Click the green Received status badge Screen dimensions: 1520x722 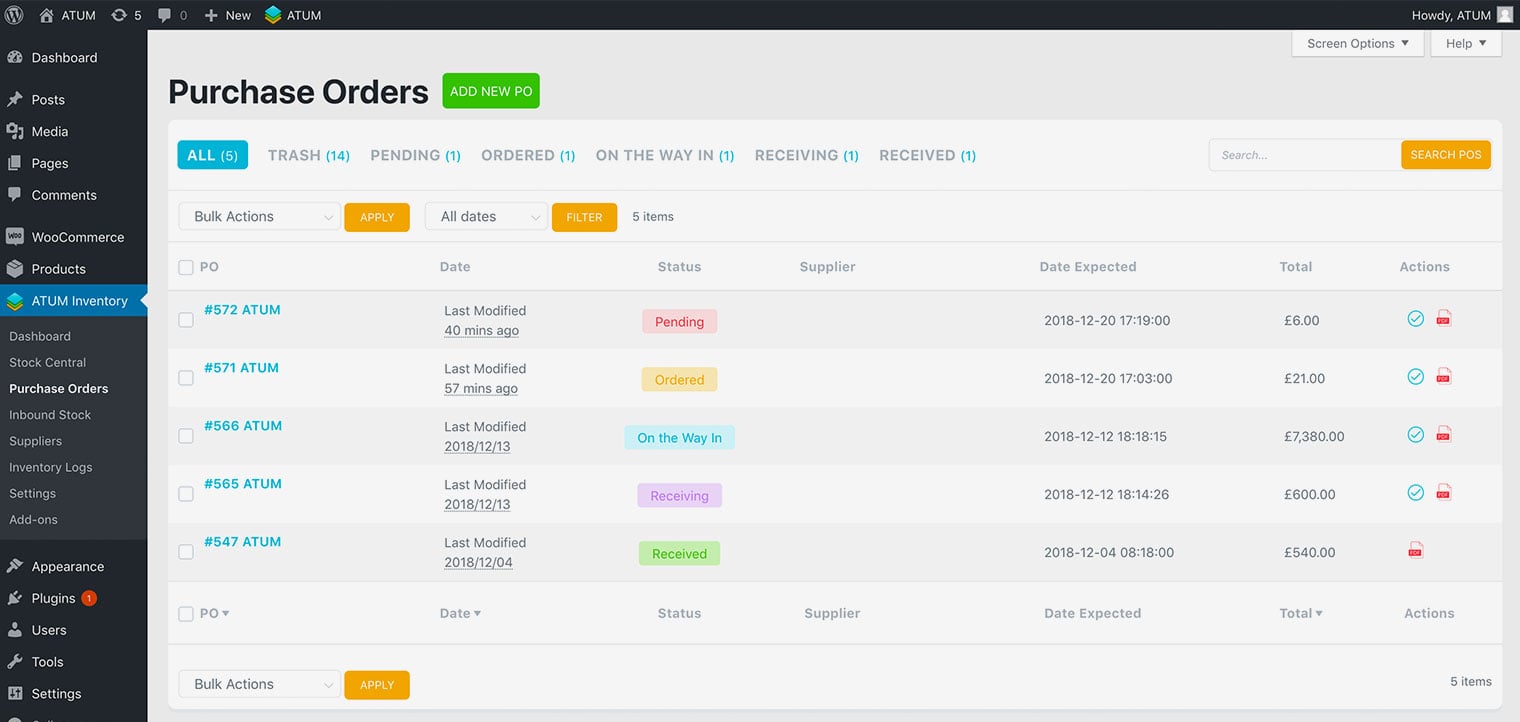pyautogui.click(x=679, y=554)
